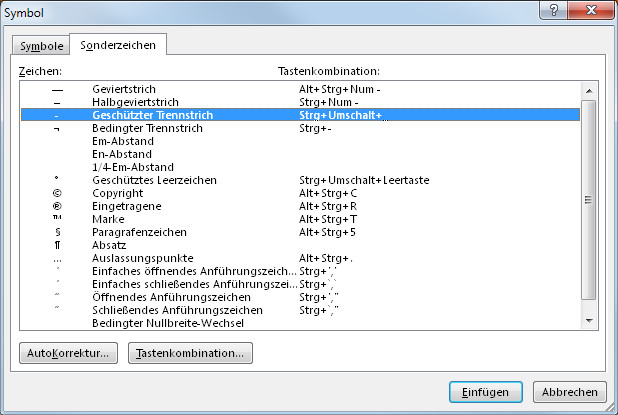618x415 pixels.
Task: Select the Geschütztes Leerzeichen entry
Action: click(300, 180)
